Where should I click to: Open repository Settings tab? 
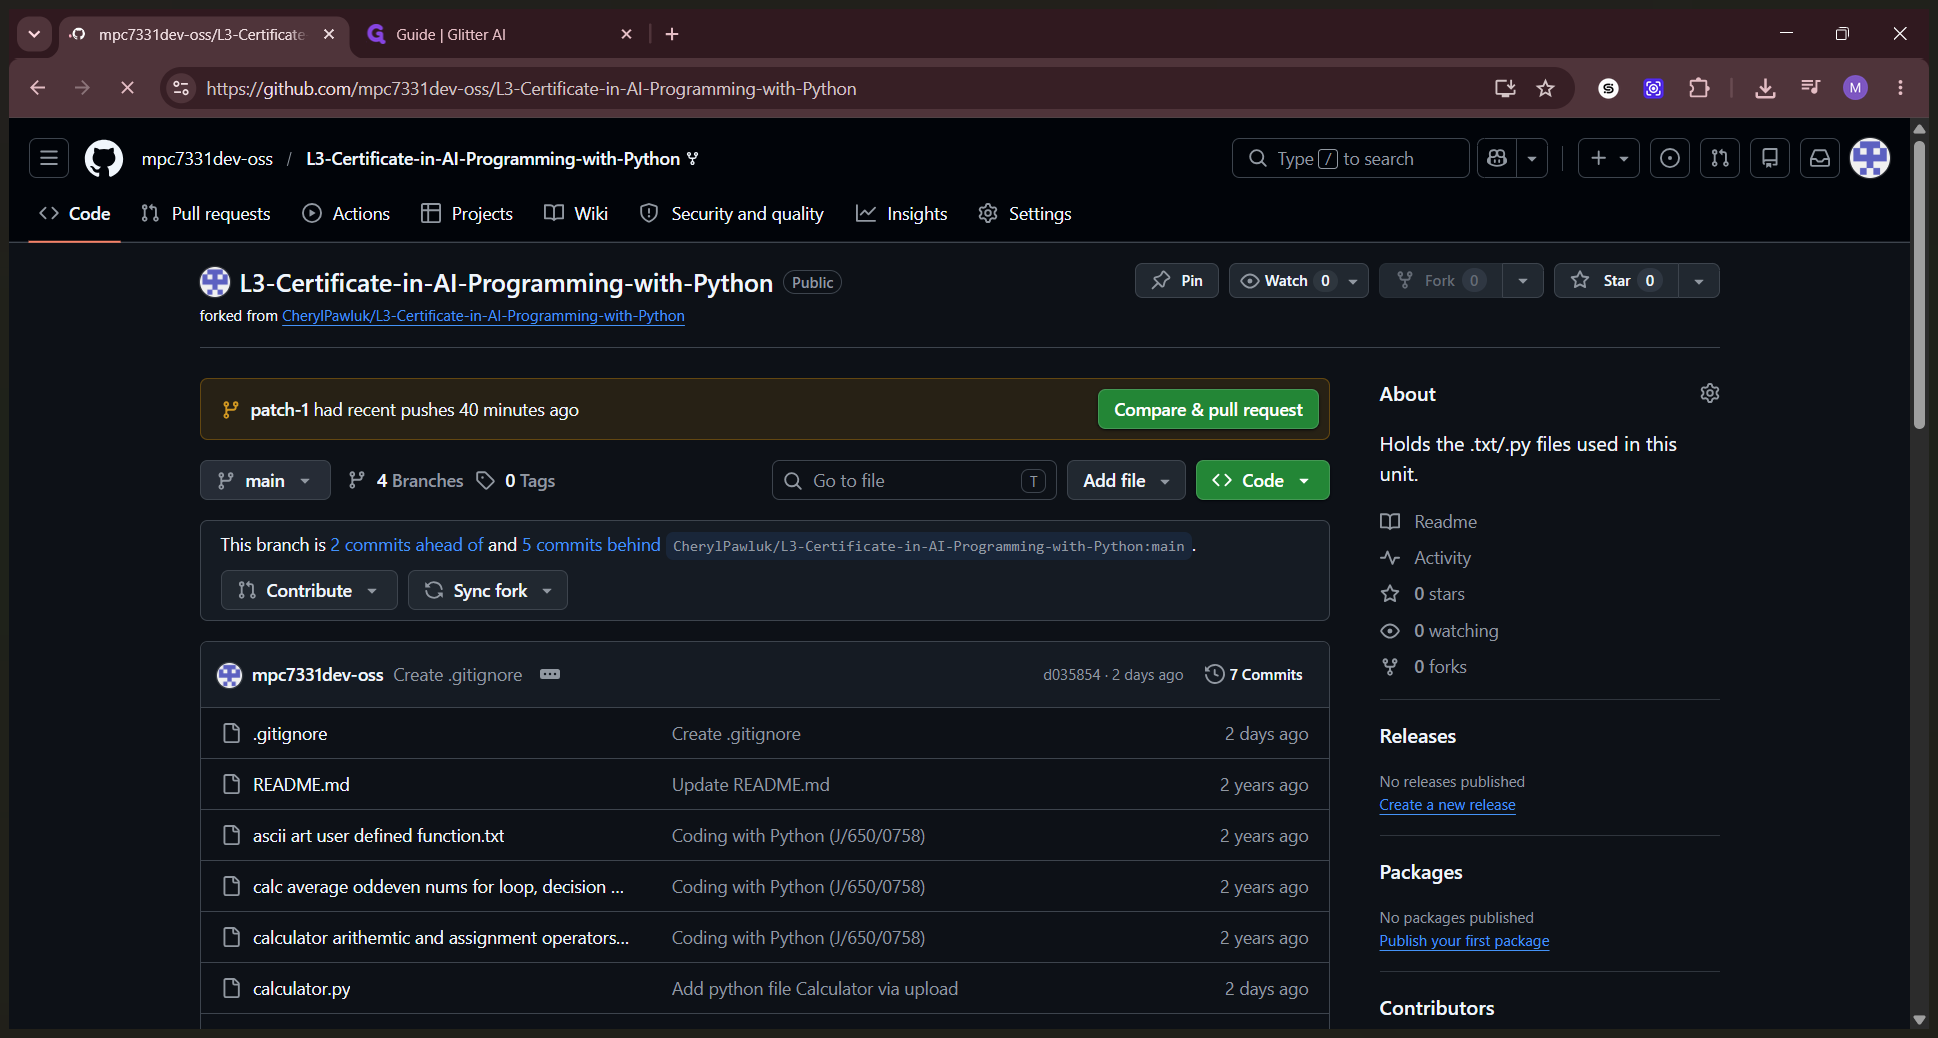tap(1025, 214)
